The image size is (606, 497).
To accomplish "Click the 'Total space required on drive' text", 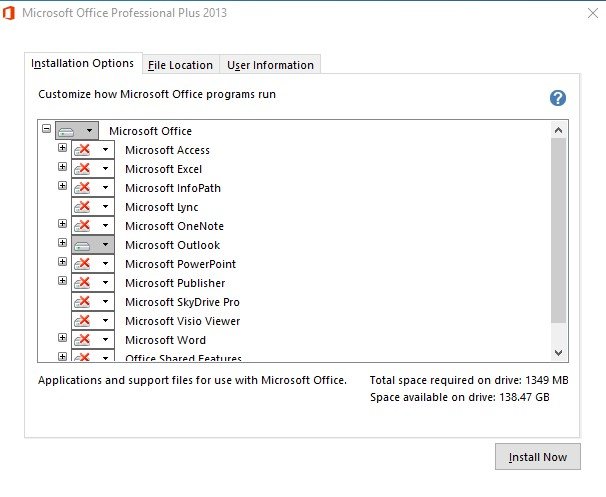I will click(469, 380).
